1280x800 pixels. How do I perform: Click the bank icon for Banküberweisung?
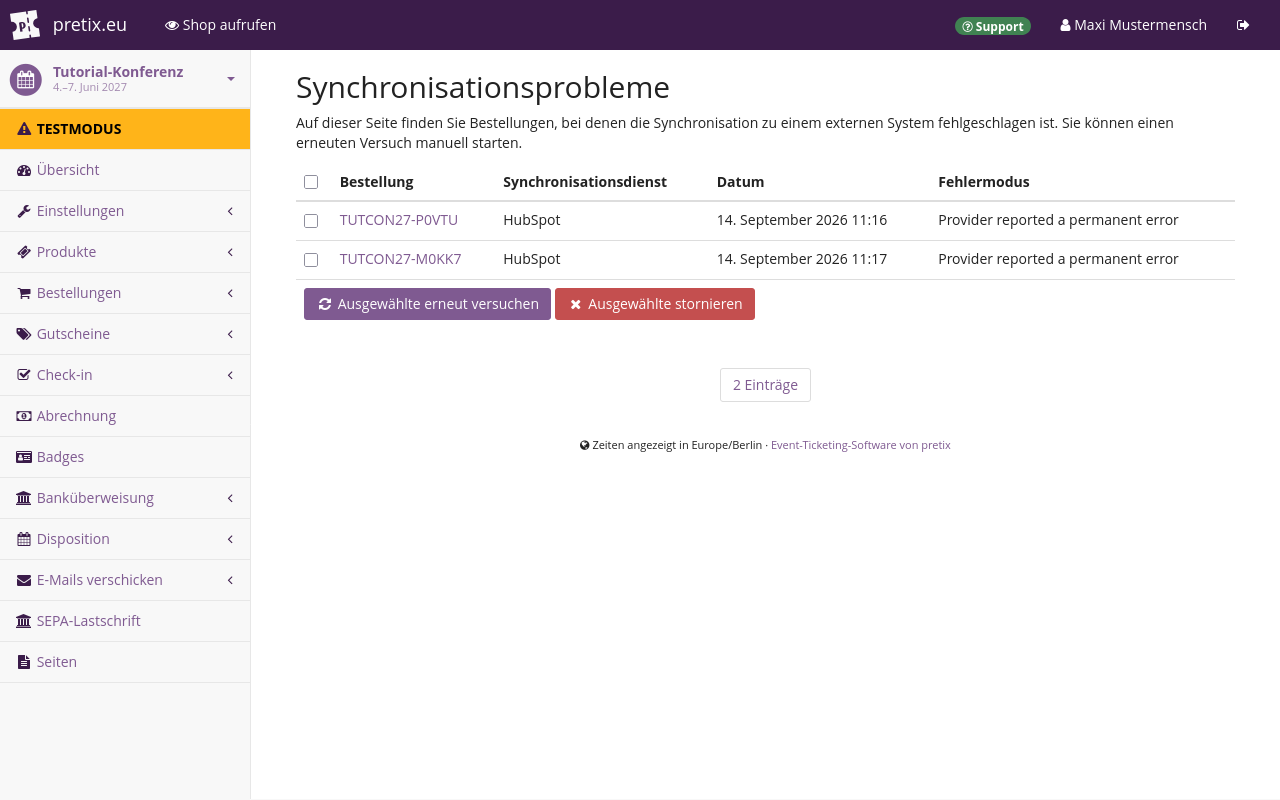[x=24, y=498]
